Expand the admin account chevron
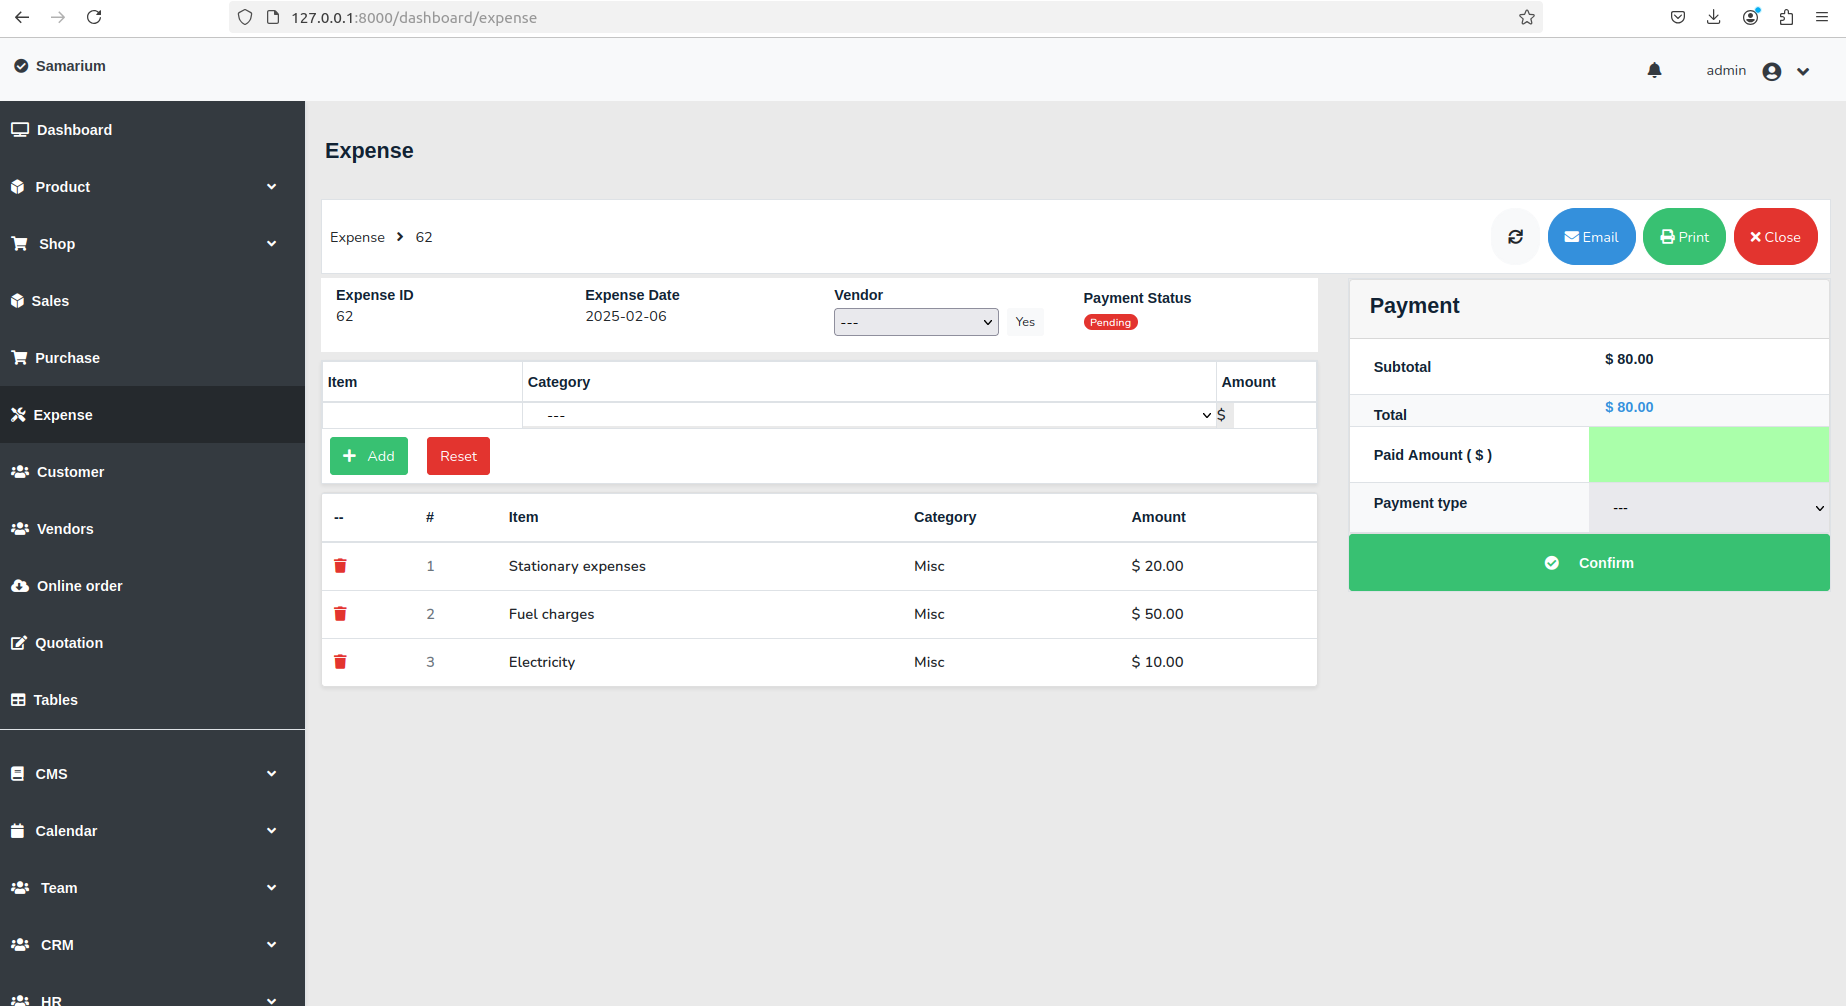The image size is (1846, 1006). pos(1803,71)
